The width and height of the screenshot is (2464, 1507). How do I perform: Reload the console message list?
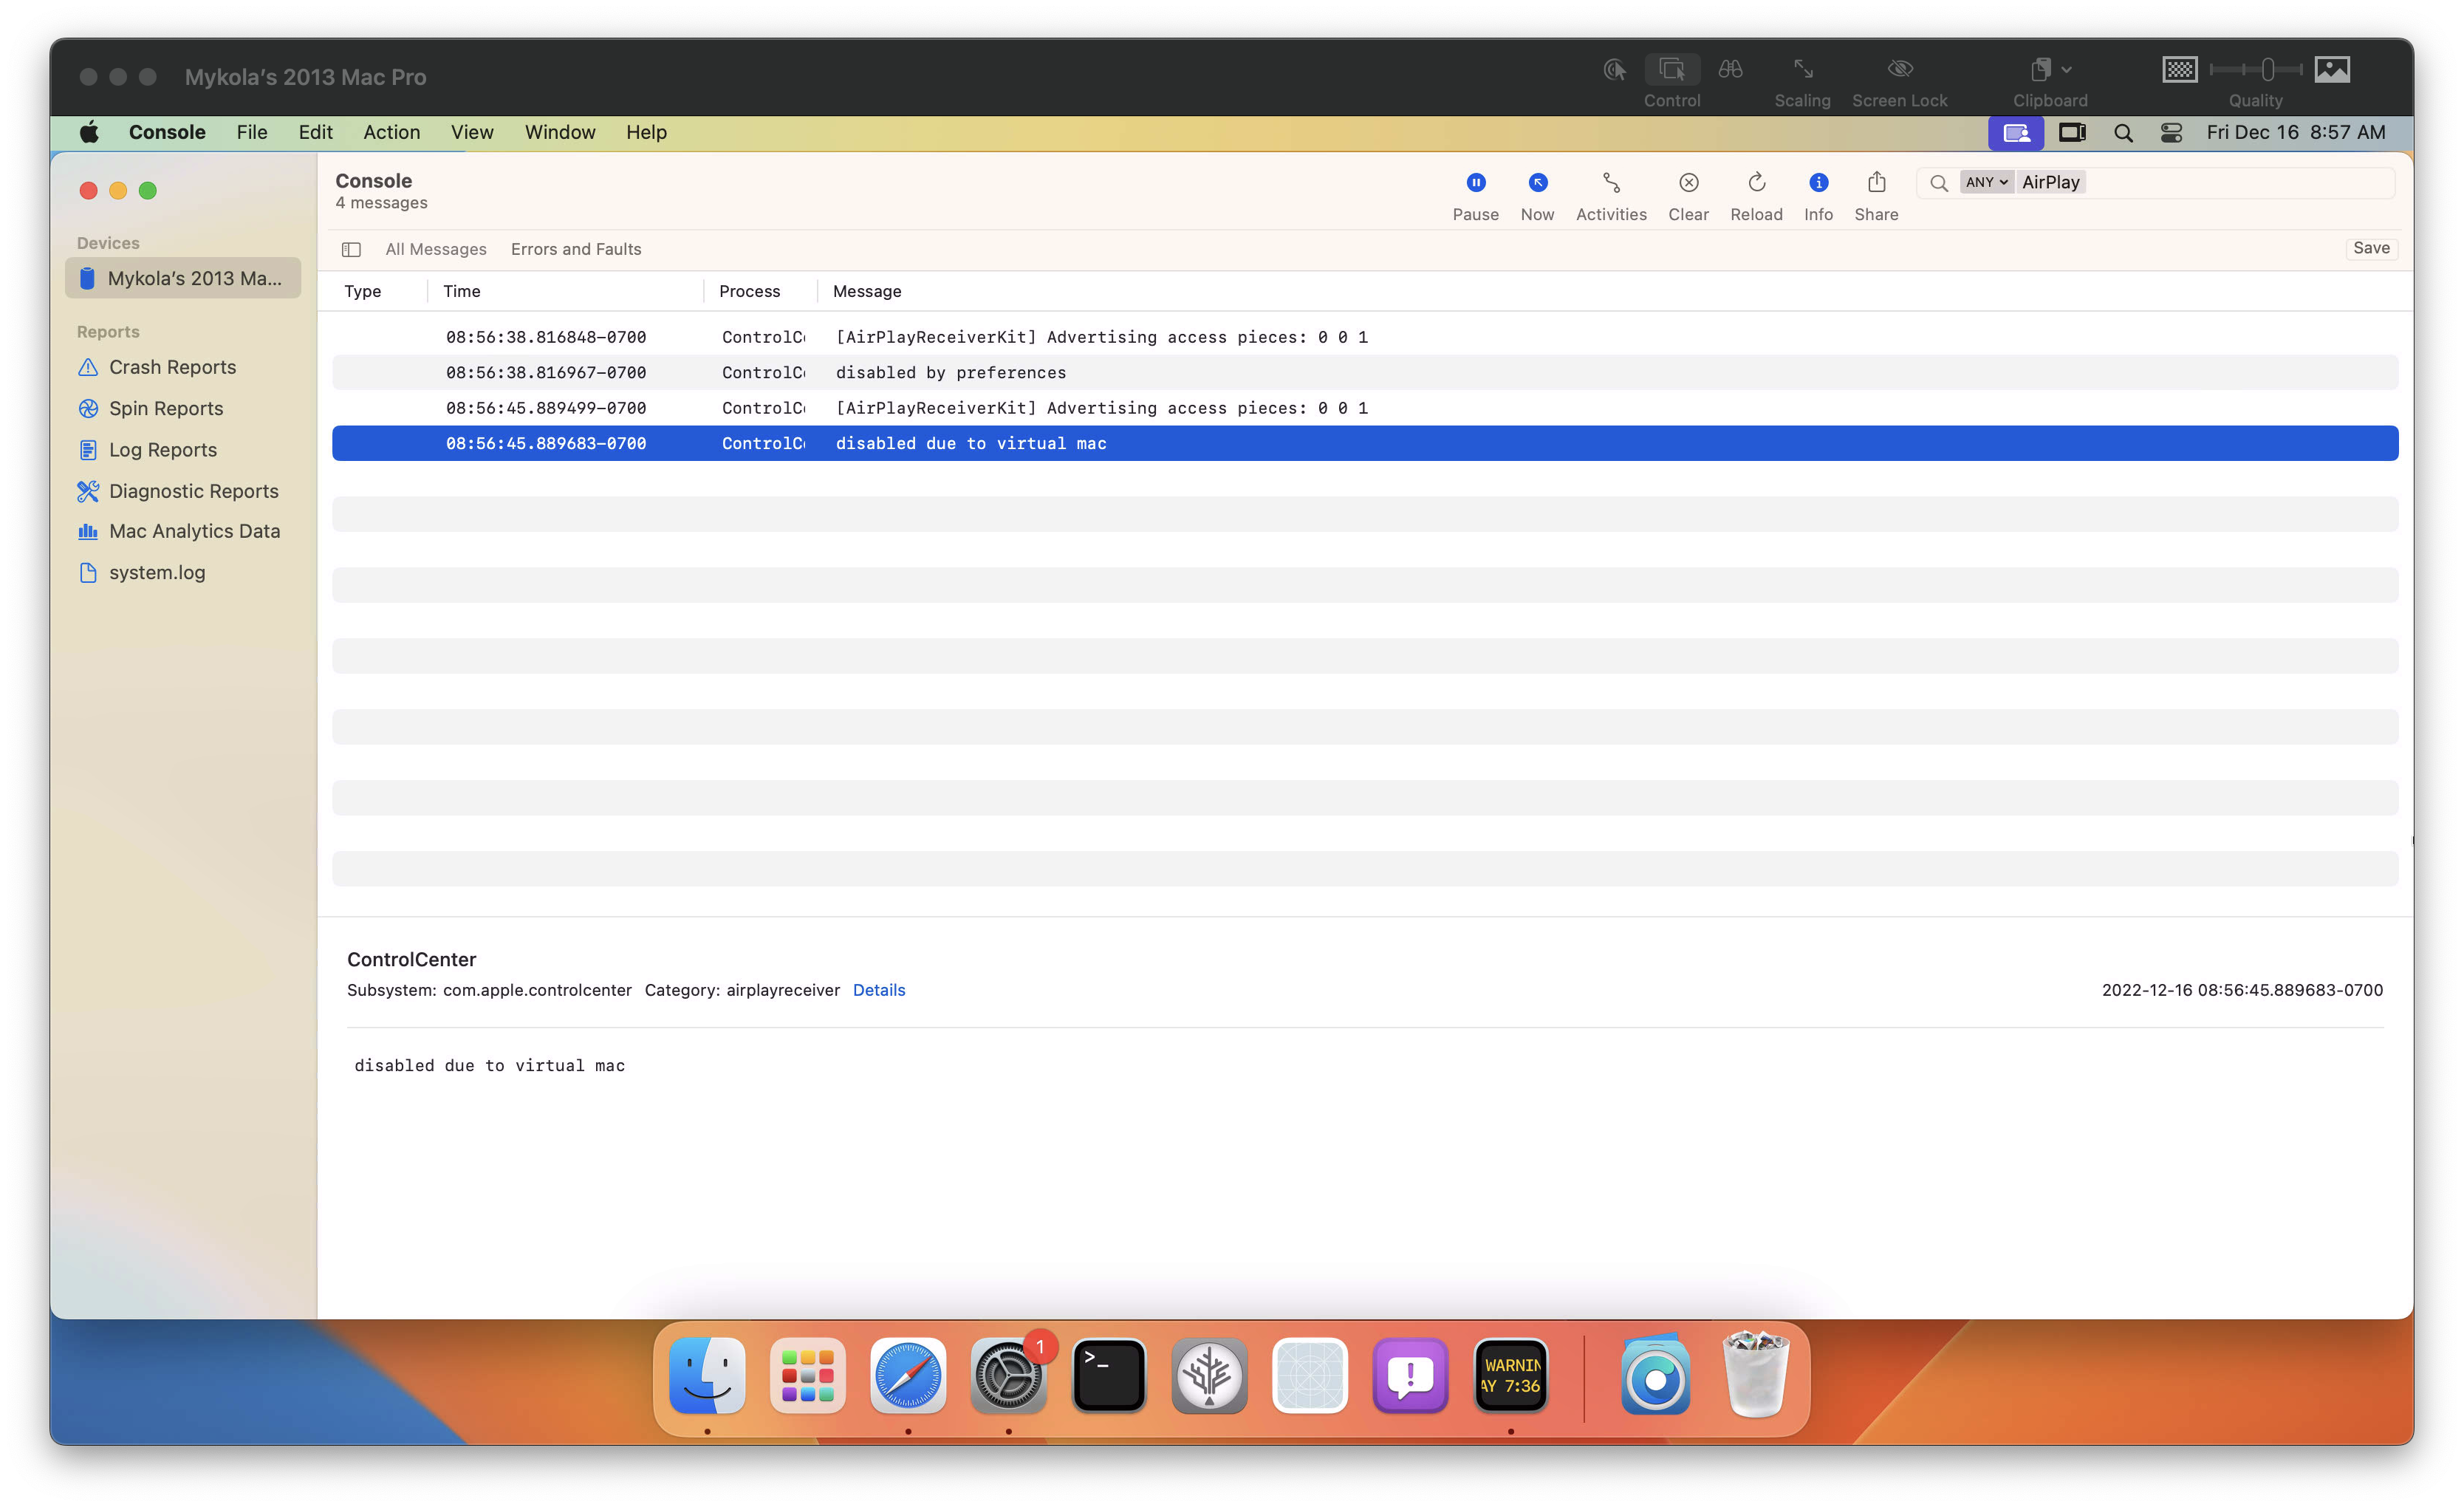point(1756,182)
